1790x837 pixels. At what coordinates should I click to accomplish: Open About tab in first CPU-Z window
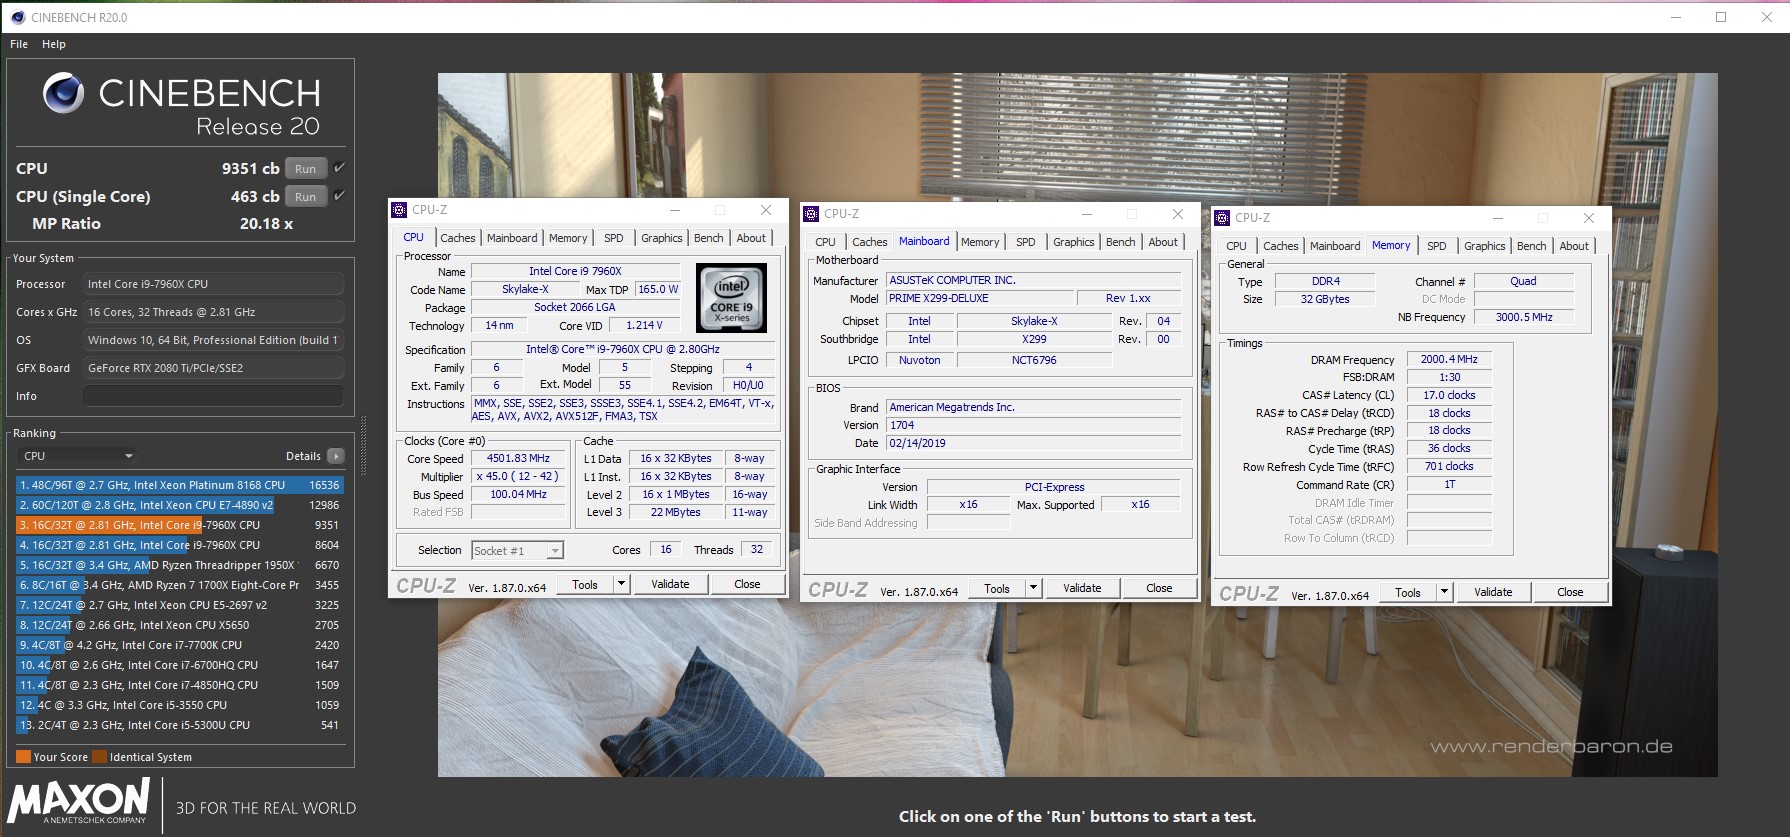point(751,238)
